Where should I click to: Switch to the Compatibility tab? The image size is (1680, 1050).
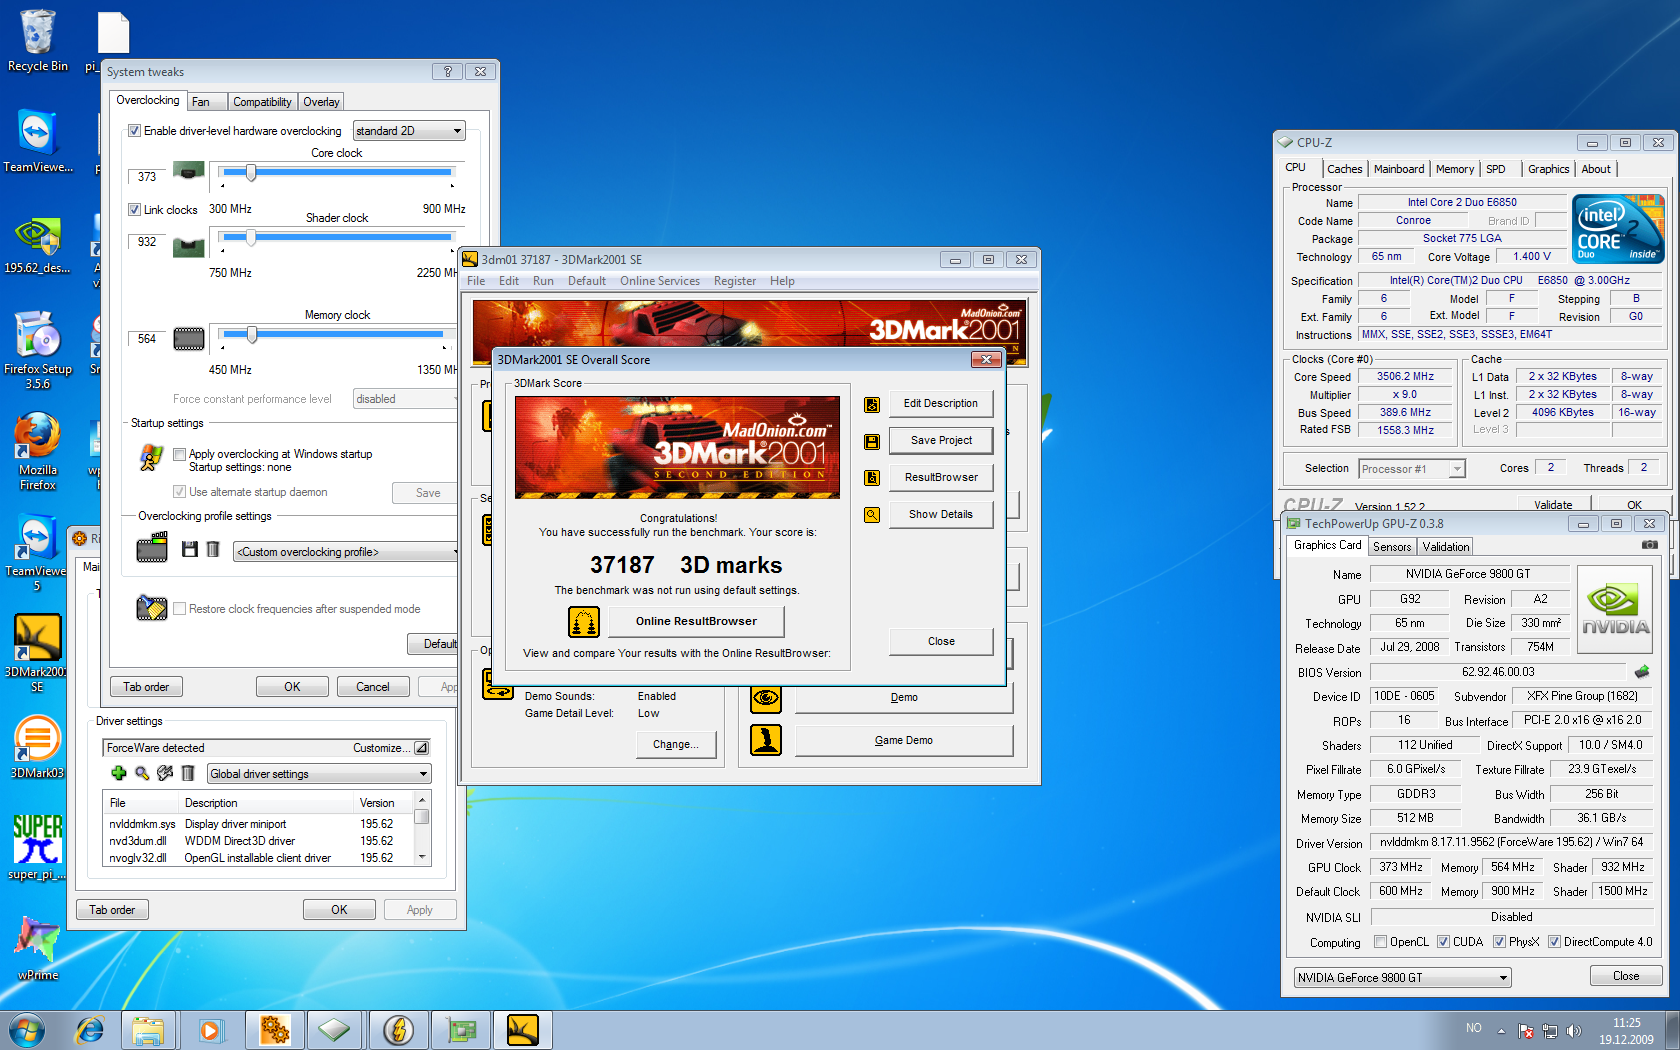(x=262, y=102)
